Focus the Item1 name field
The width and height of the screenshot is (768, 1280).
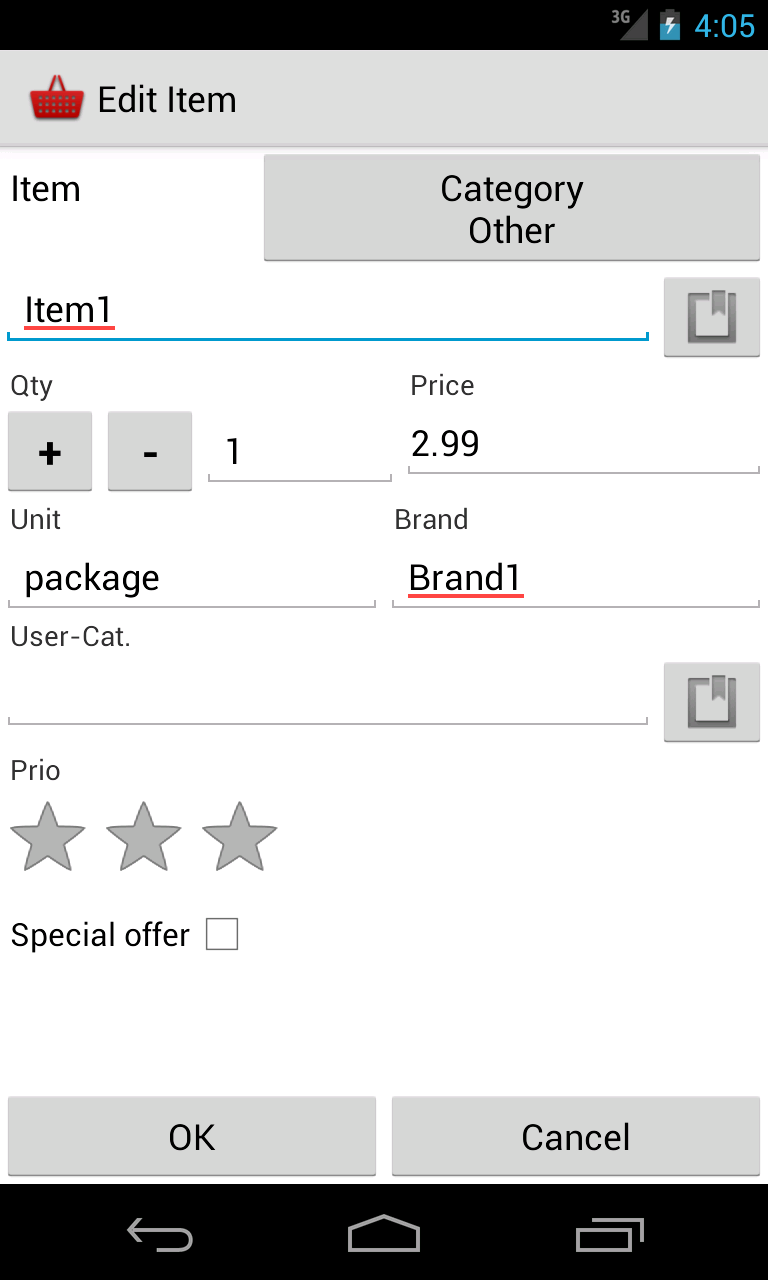point(328,311)
